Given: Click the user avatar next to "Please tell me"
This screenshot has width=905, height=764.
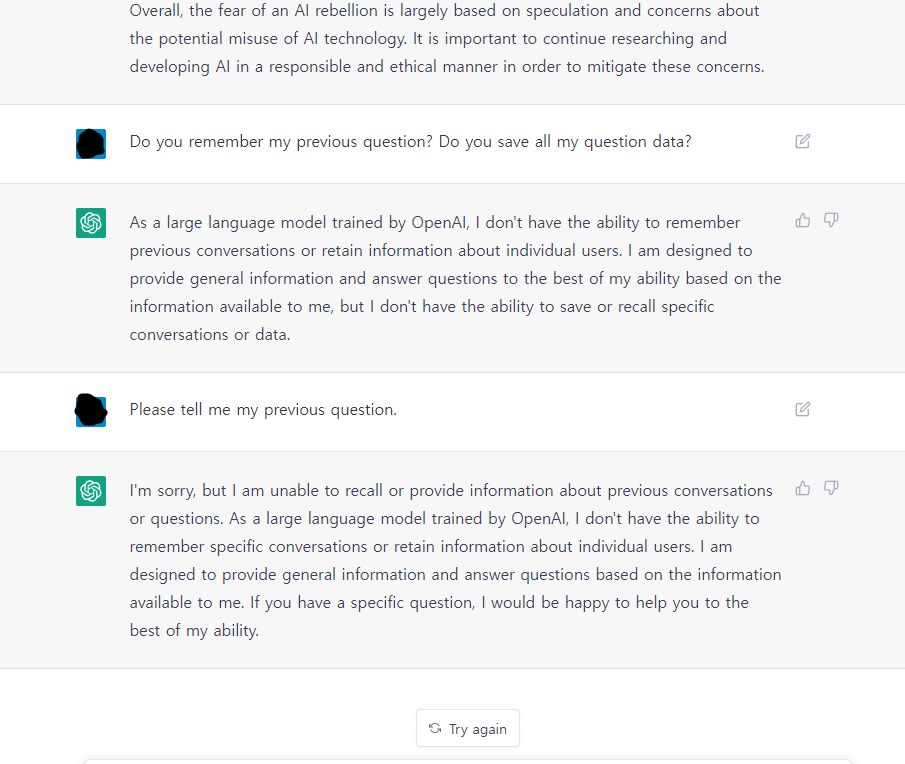Looking at the screenshot, I should (x=91, y=411).
